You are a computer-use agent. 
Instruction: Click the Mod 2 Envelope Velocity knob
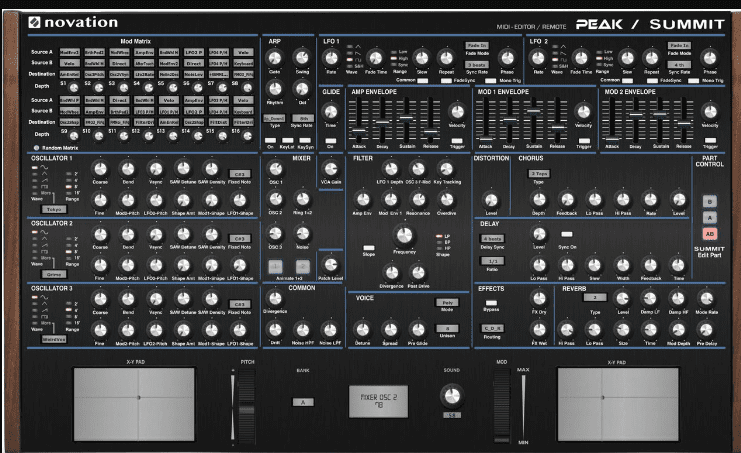pos(710,112)
